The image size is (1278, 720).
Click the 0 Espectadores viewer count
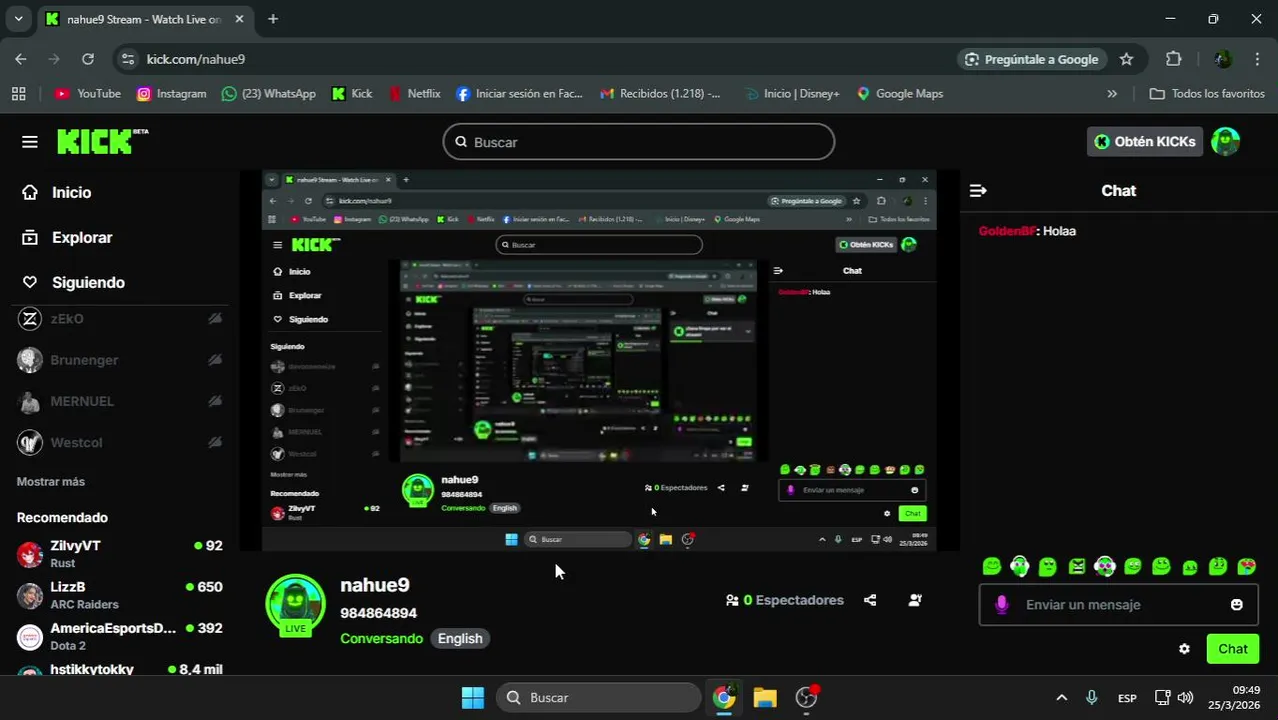click(785, 600)
